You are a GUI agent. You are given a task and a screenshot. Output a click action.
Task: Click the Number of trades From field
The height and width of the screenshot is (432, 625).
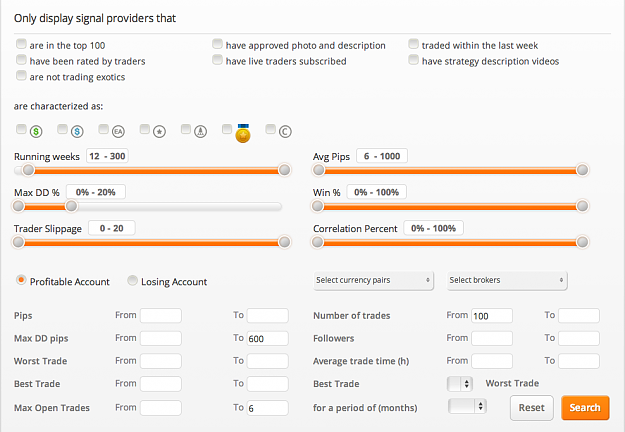(x=492, y=316)
